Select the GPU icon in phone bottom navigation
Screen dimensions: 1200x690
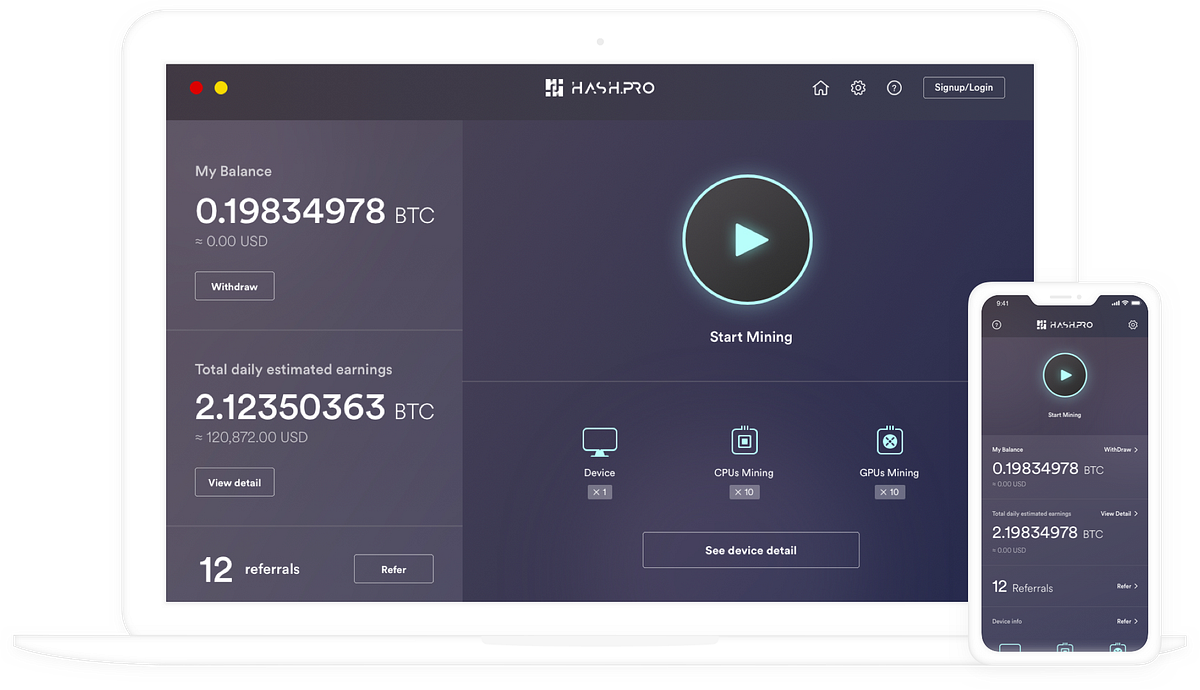[1118, 648]
